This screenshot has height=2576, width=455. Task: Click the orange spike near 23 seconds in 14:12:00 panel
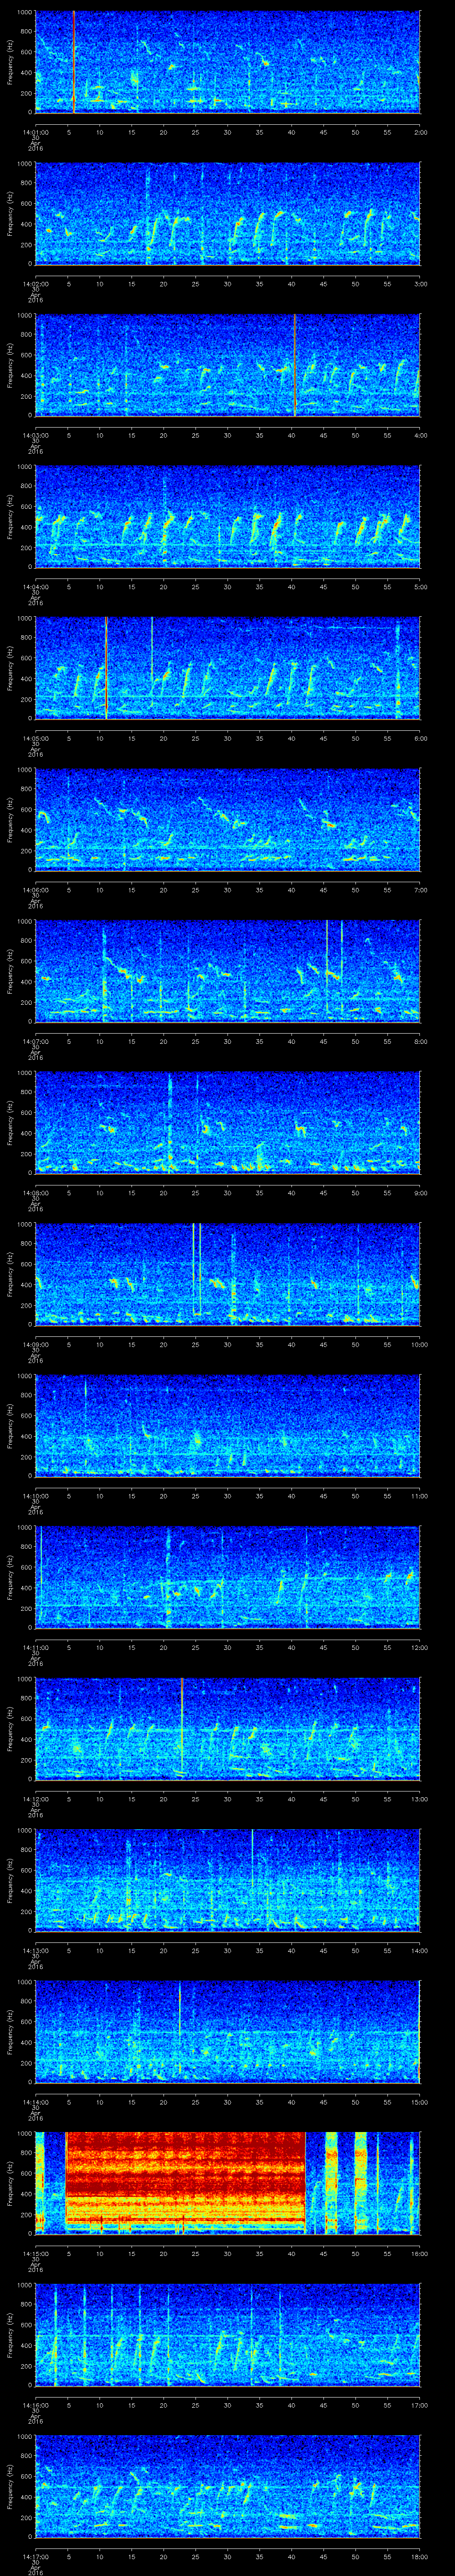[182, 1728]
